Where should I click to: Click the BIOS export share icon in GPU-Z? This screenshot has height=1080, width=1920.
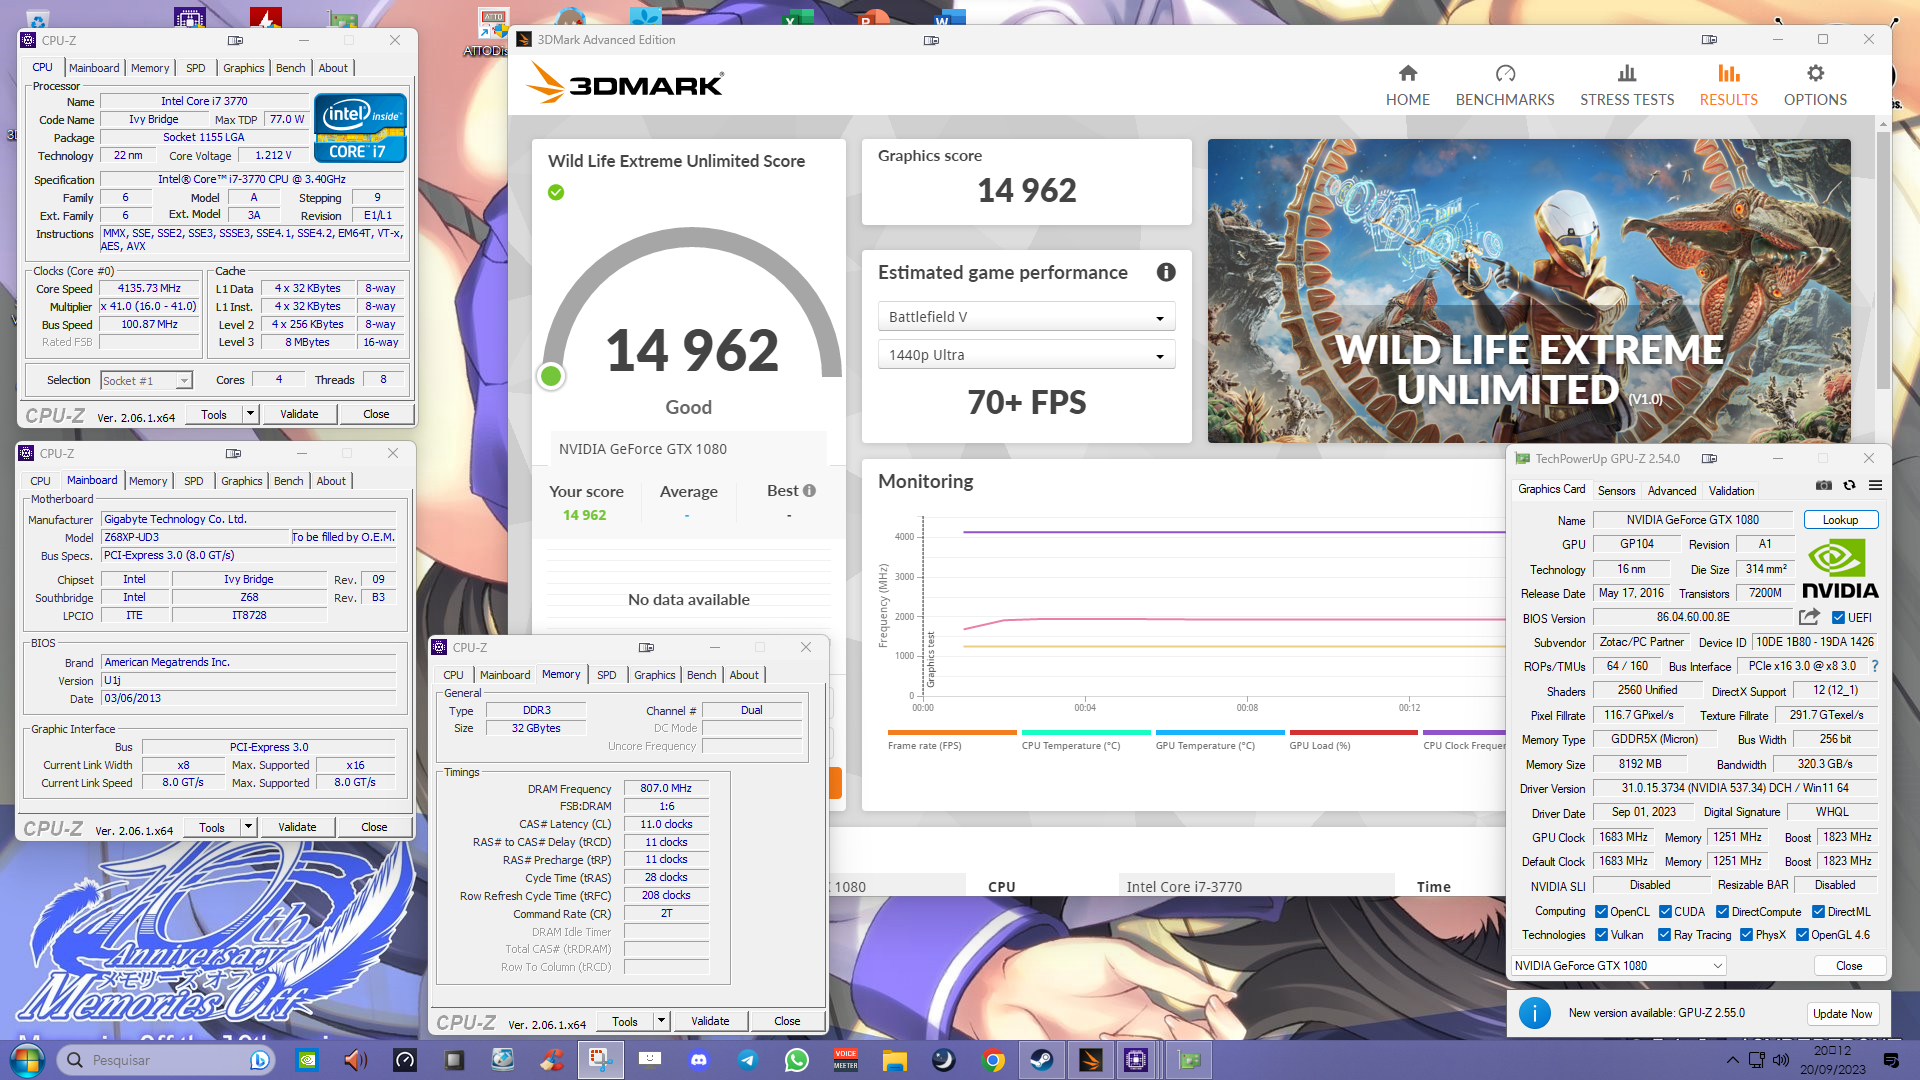pyautogui.click(x=1809, y=617)
